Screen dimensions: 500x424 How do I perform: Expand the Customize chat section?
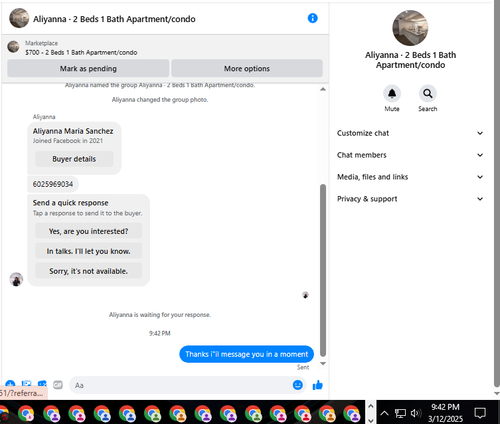tap(410, 133)
